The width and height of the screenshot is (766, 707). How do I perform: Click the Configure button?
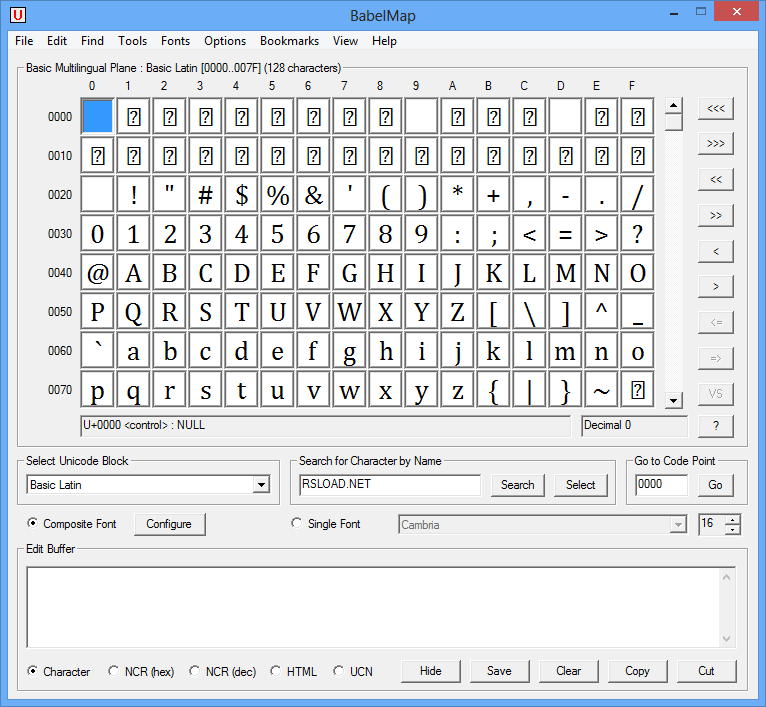(x=169, y=524)
